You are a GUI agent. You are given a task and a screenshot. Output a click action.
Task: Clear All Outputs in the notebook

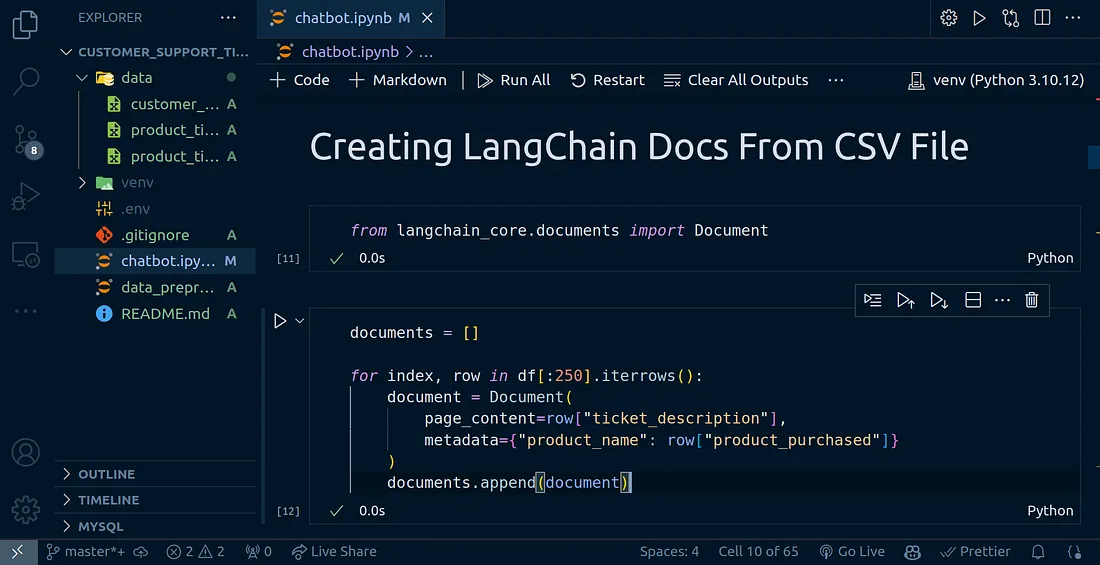[736, 80]
